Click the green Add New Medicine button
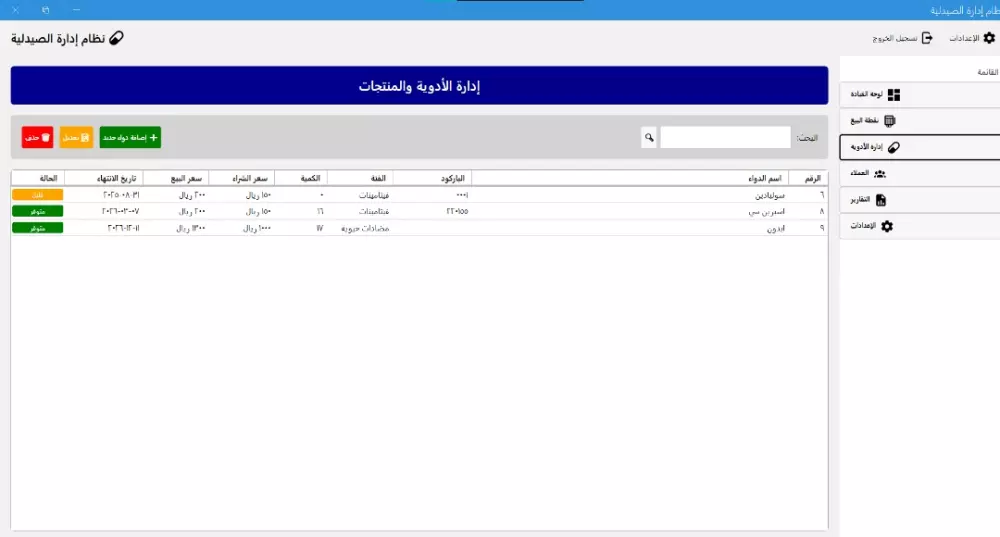 coord(130,137)
